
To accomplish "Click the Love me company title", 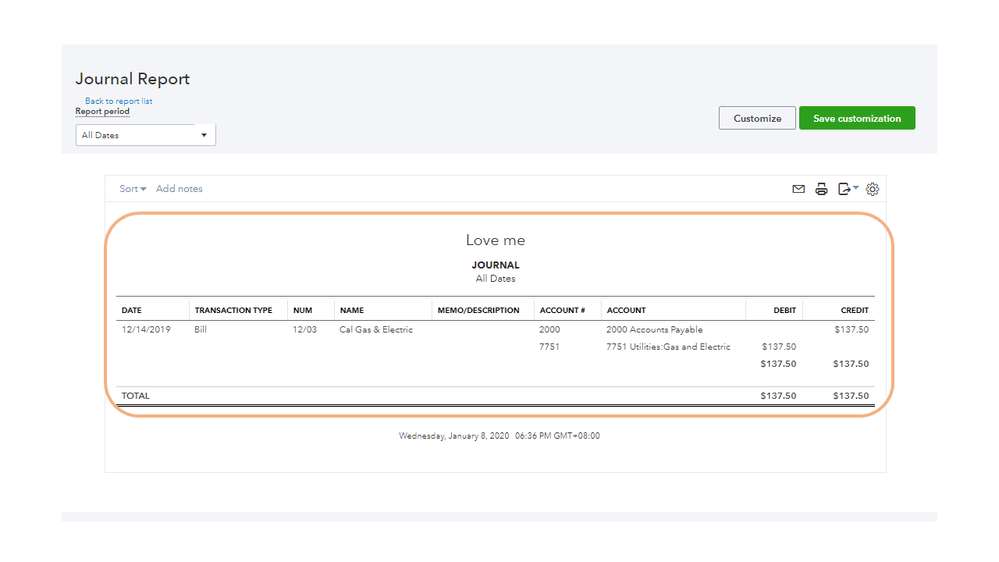I will [x=495, y=240].
